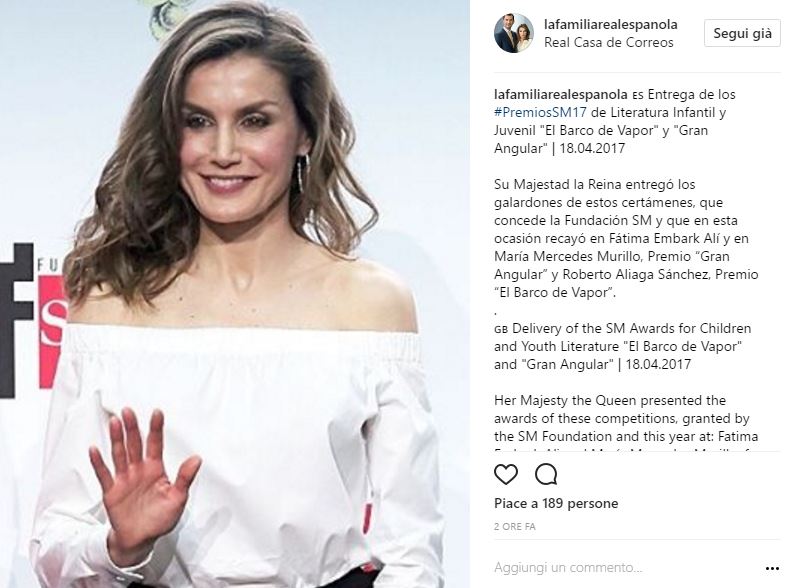Open the 2 ORE FA timestamp
Screen dimensions: 786x588
click(515, 527)
